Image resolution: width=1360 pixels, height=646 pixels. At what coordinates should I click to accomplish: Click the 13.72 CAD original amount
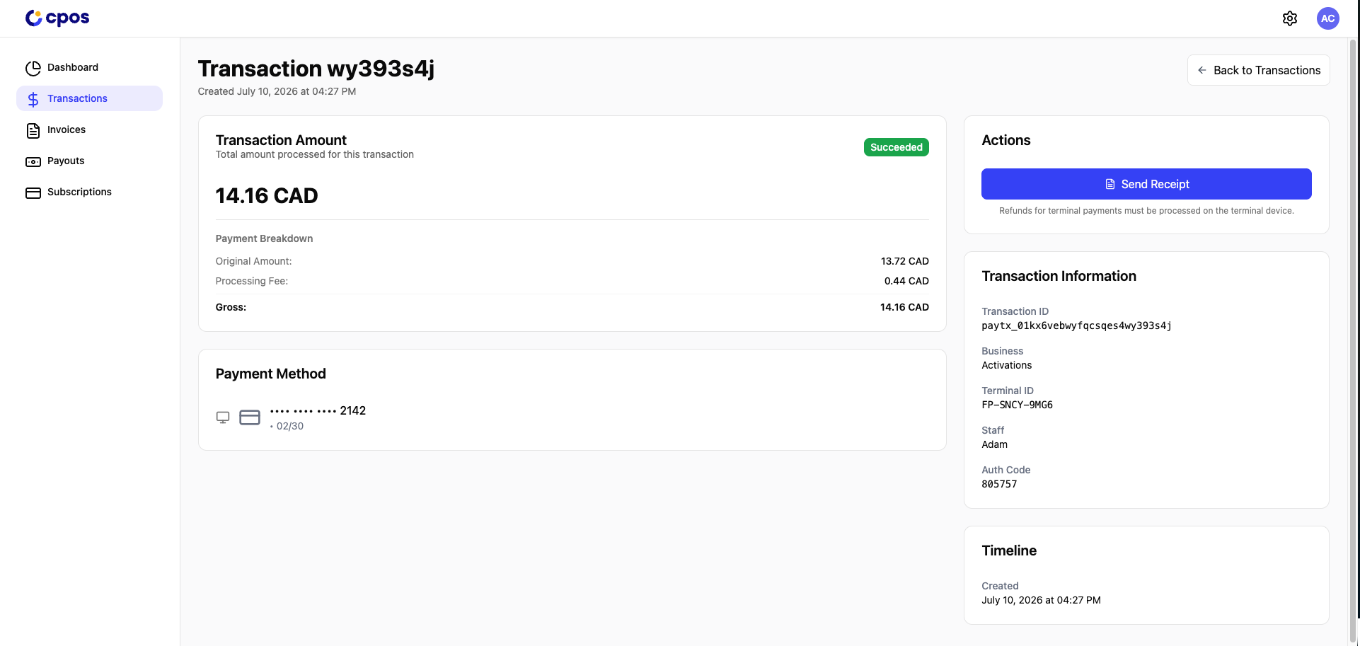905,261
